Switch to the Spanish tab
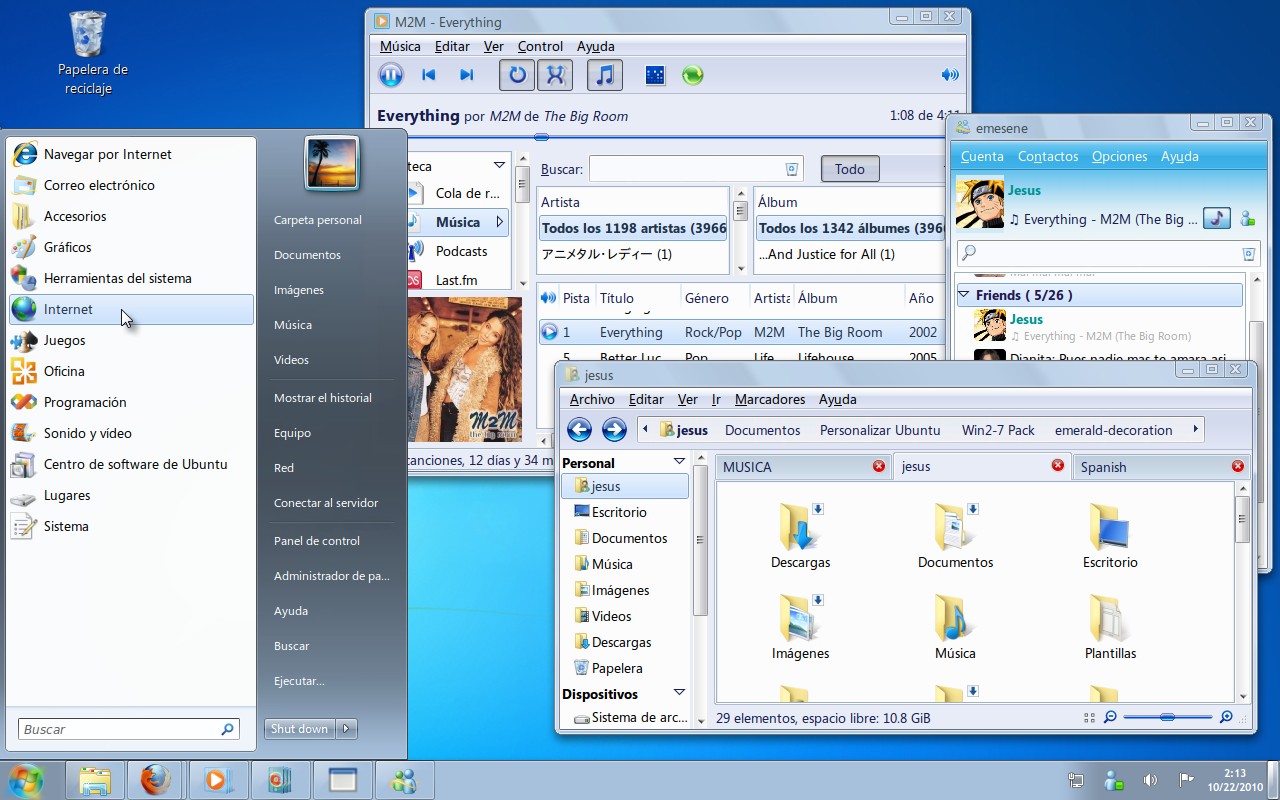The image size is (1280, 800). coord(1161,466)
